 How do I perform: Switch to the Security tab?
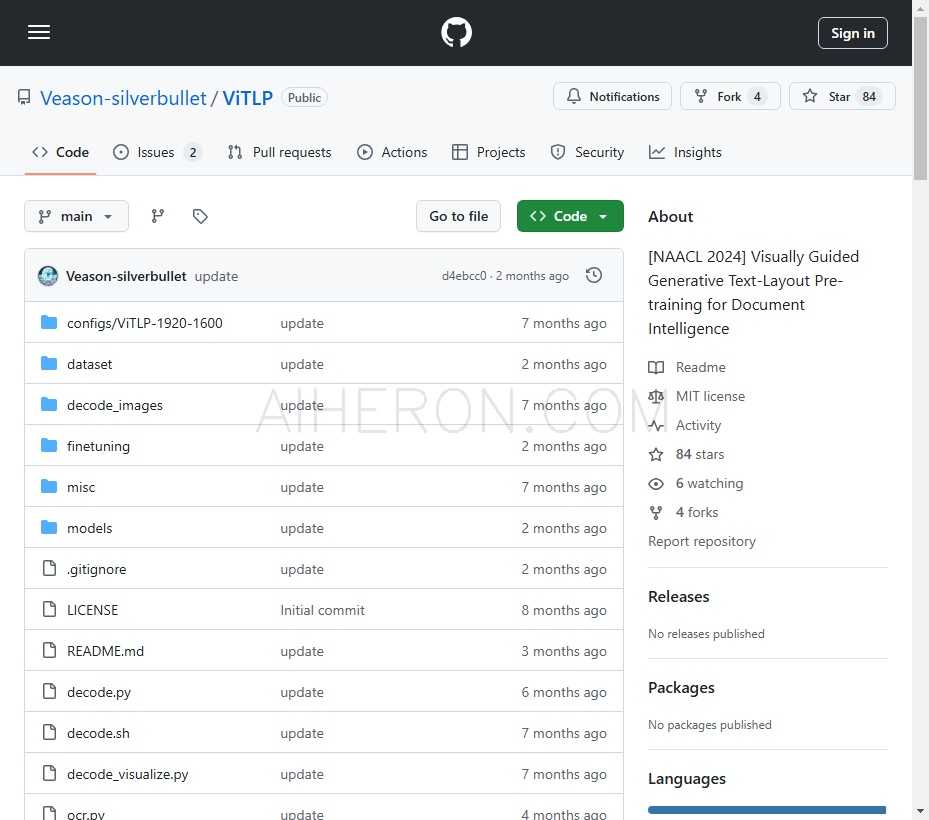pos(588,152)
